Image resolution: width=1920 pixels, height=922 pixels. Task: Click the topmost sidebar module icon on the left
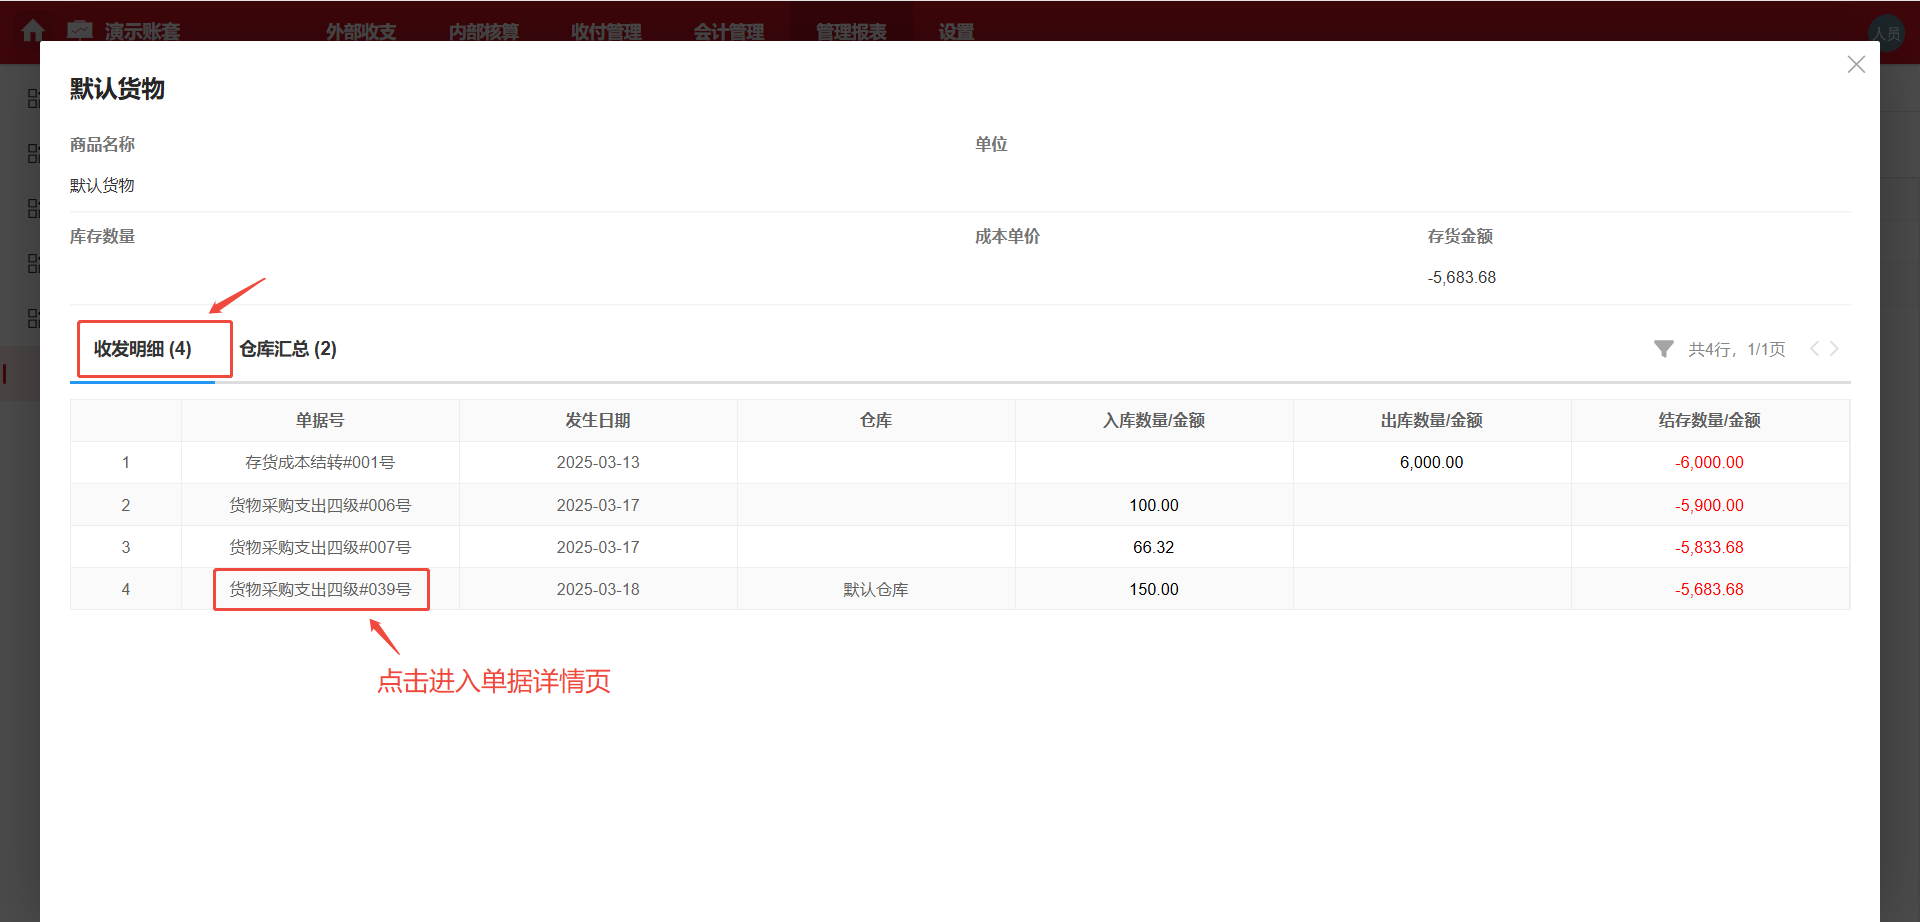33,98
